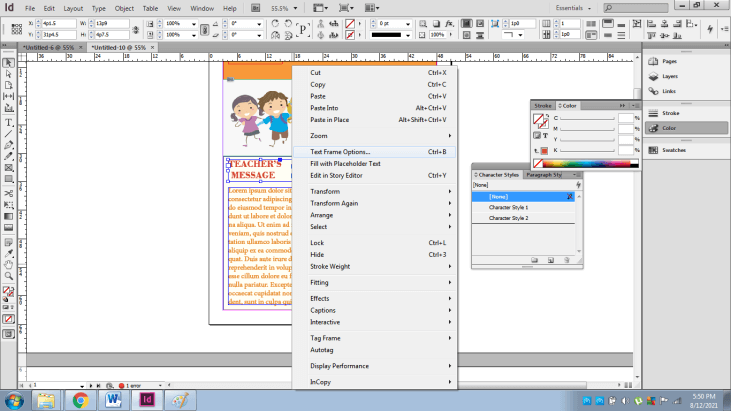Select the Type tool in the toolbox
This screenshot has width=731, height=411.
pos(9,122)
